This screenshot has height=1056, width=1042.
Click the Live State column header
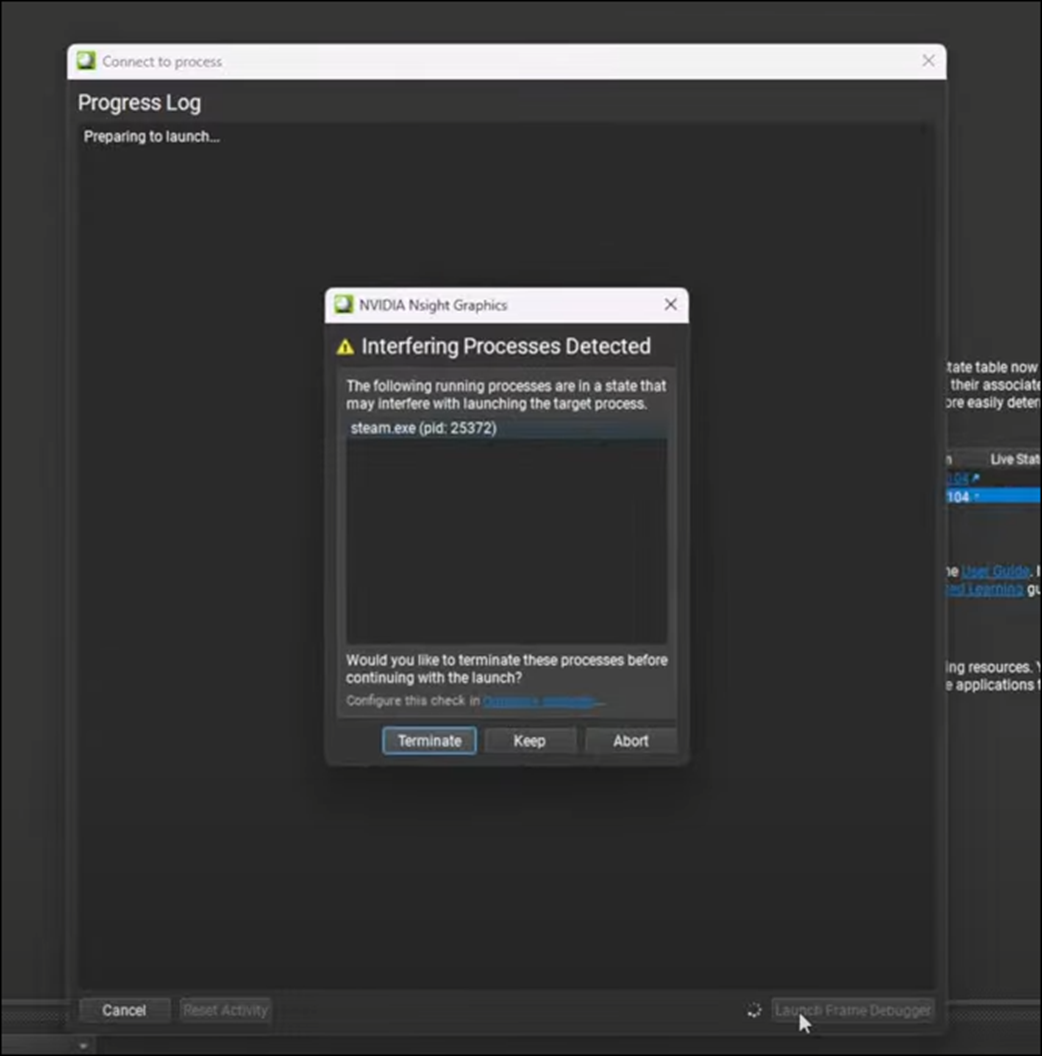[x=1015, y=459]
